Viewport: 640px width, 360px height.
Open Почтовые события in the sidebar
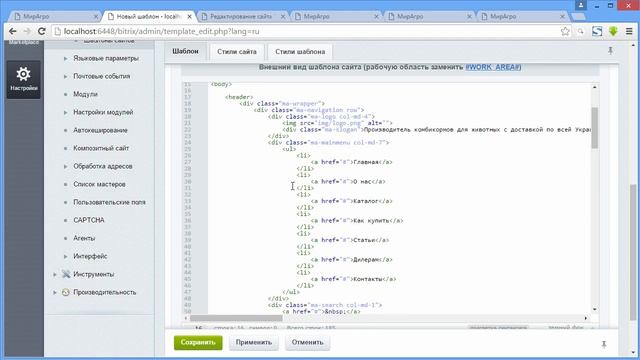102,76
